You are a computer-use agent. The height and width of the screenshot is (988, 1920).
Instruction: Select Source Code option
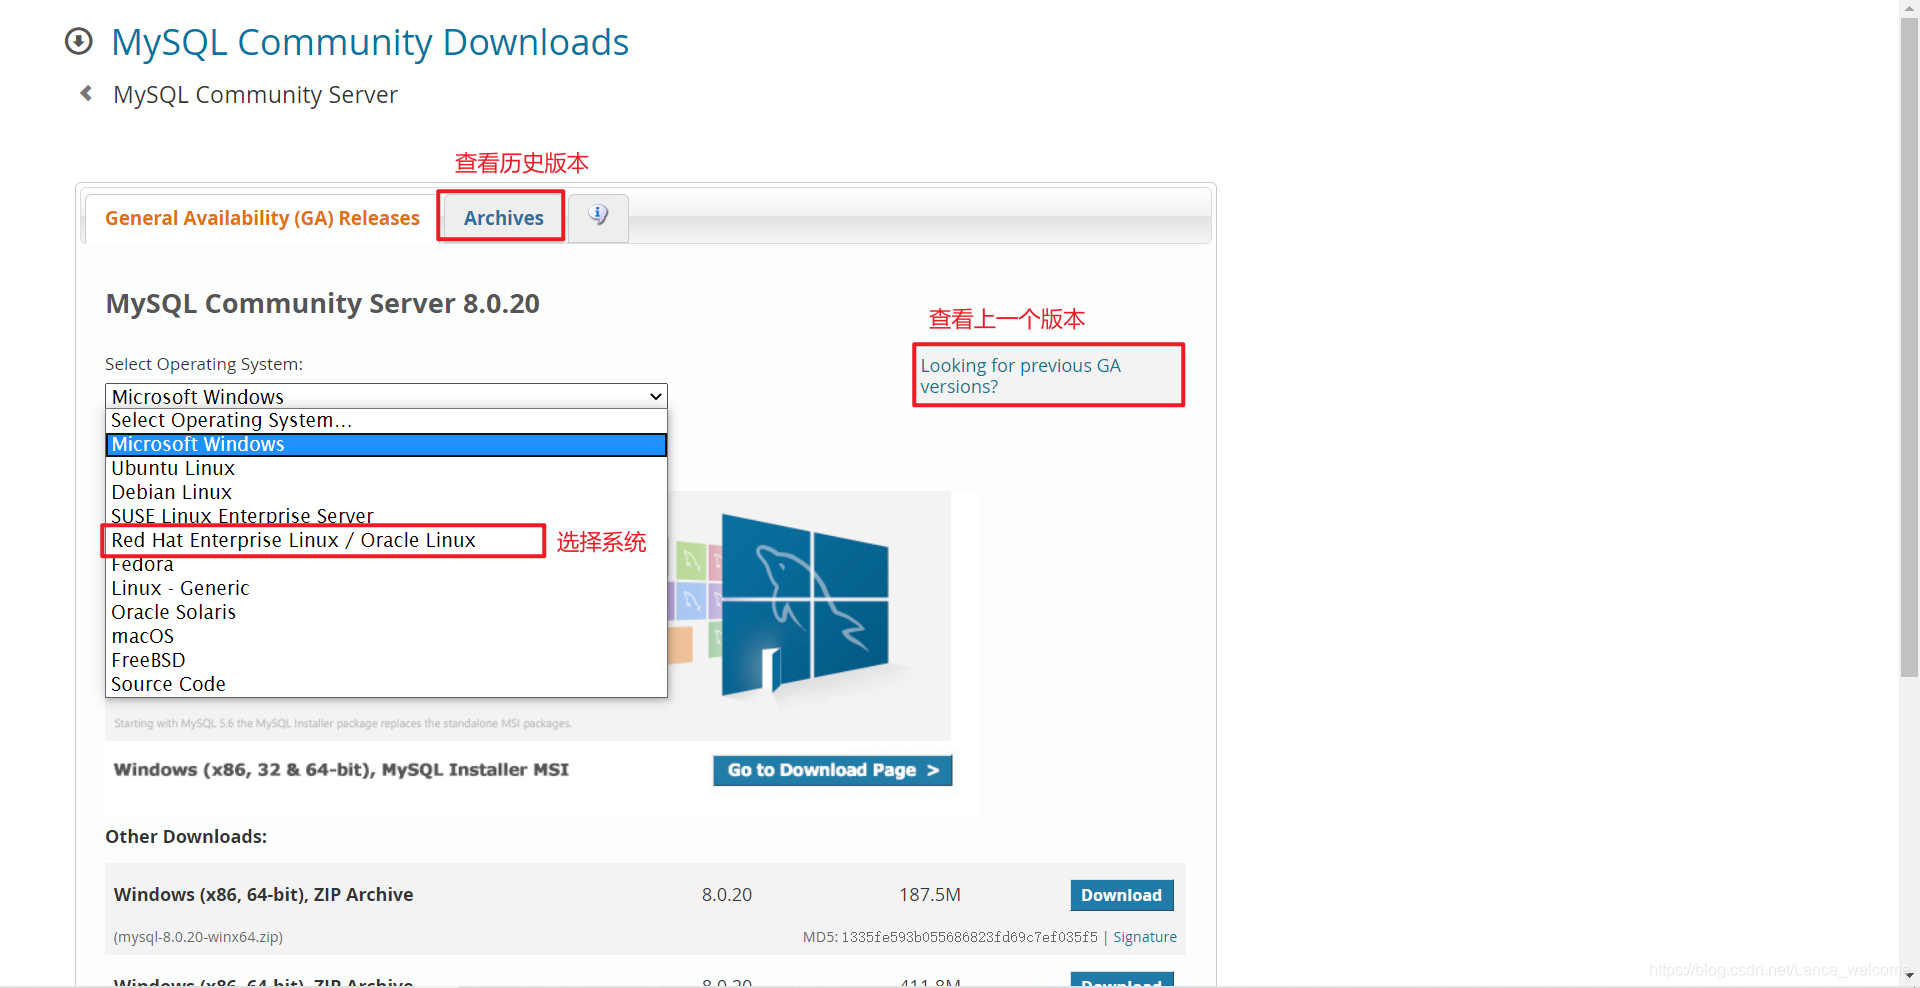click(x=386, y=684)
